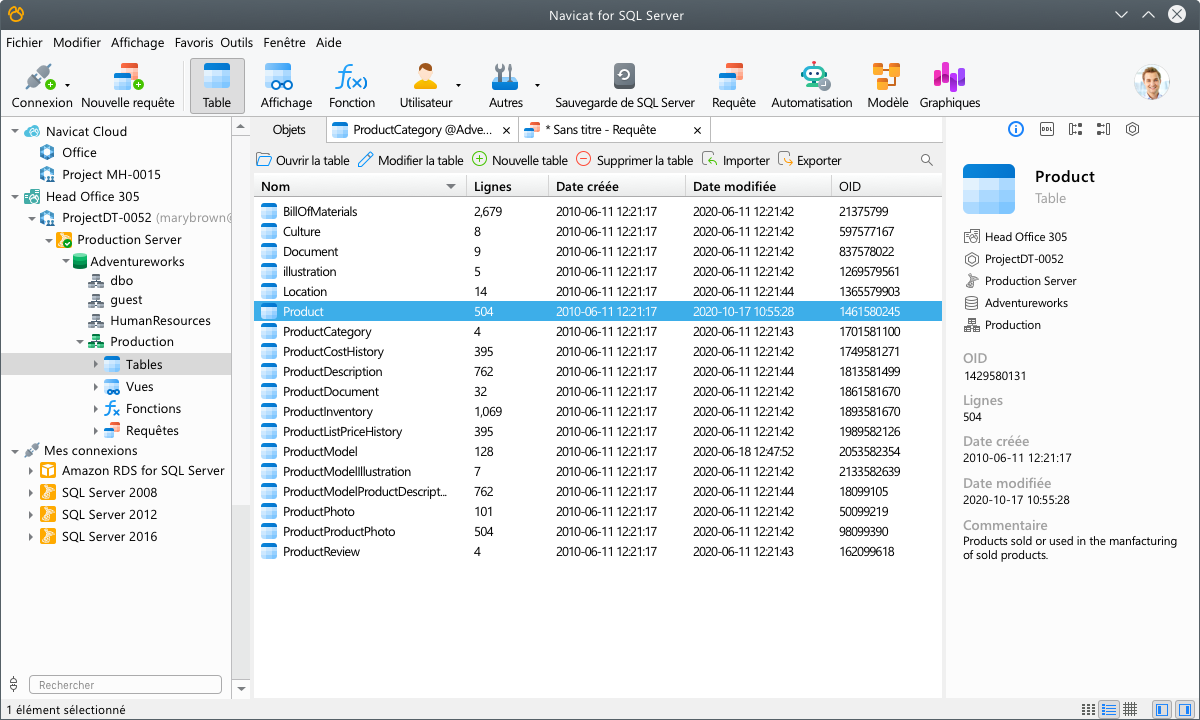Open the Favoris menu
The height and width of the screenshot is (720, 1200).
point(193,43)
